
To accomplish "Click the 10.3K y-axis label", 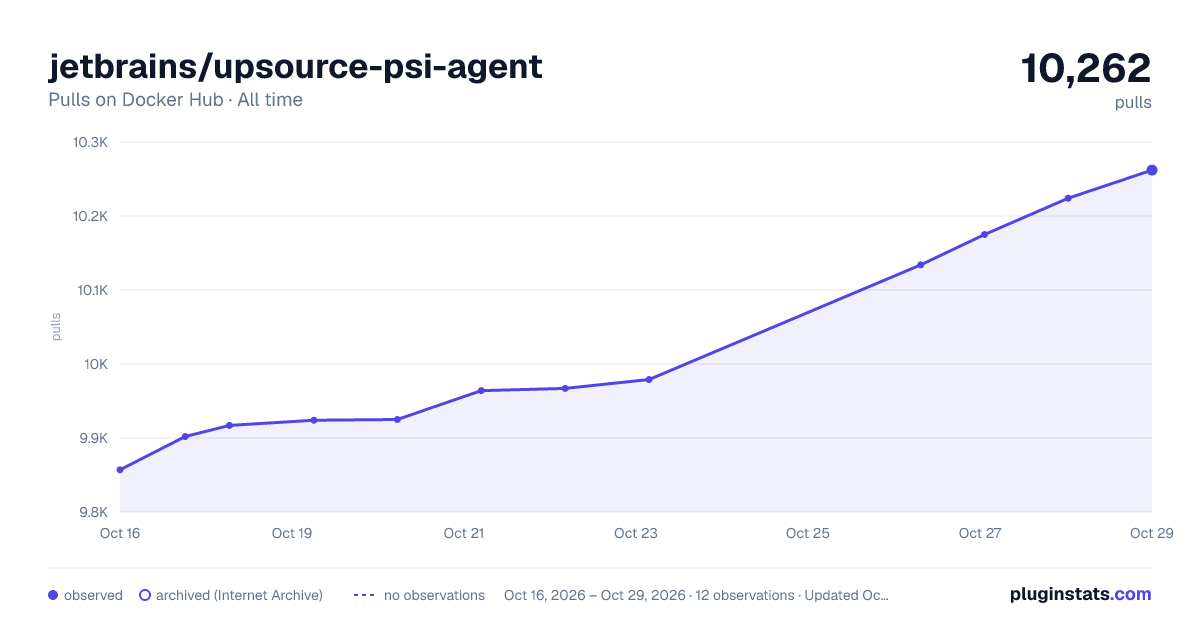I will coord(90,142).
